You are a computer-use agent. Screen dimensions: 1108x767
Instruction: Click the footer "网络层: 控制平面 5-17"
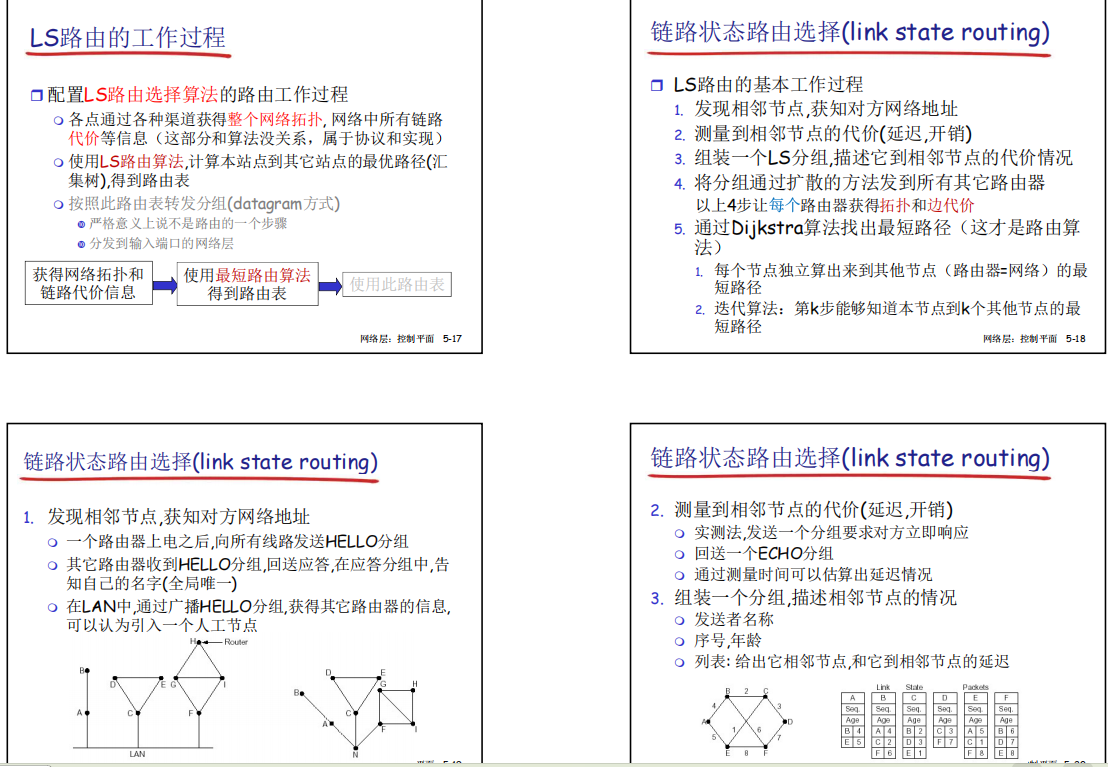[411, 339]
